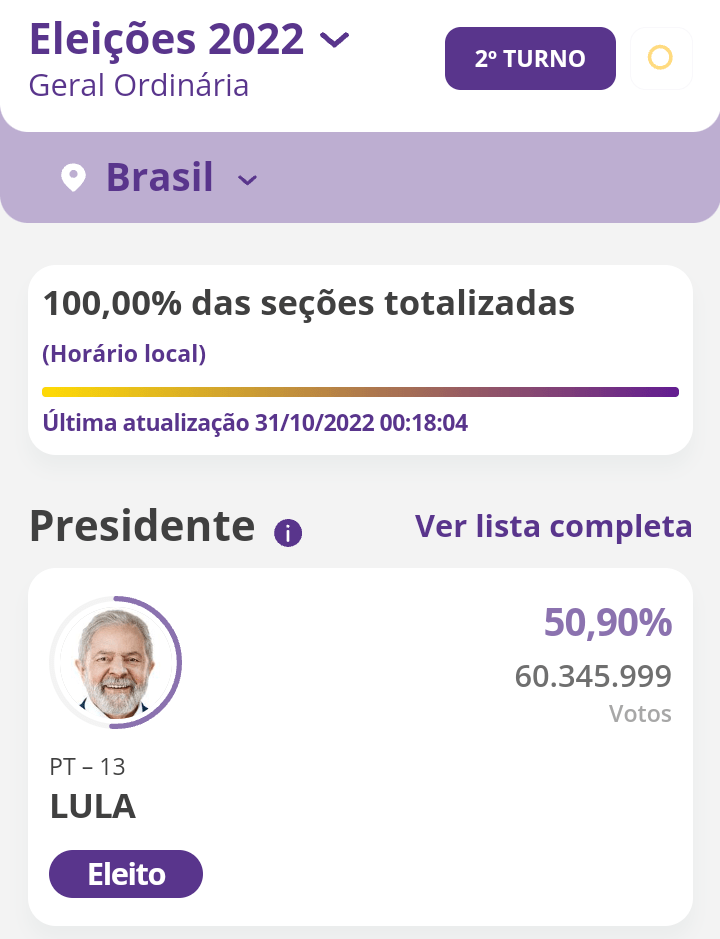Click the info icon beside Presidente

click(x=288, y=533)
